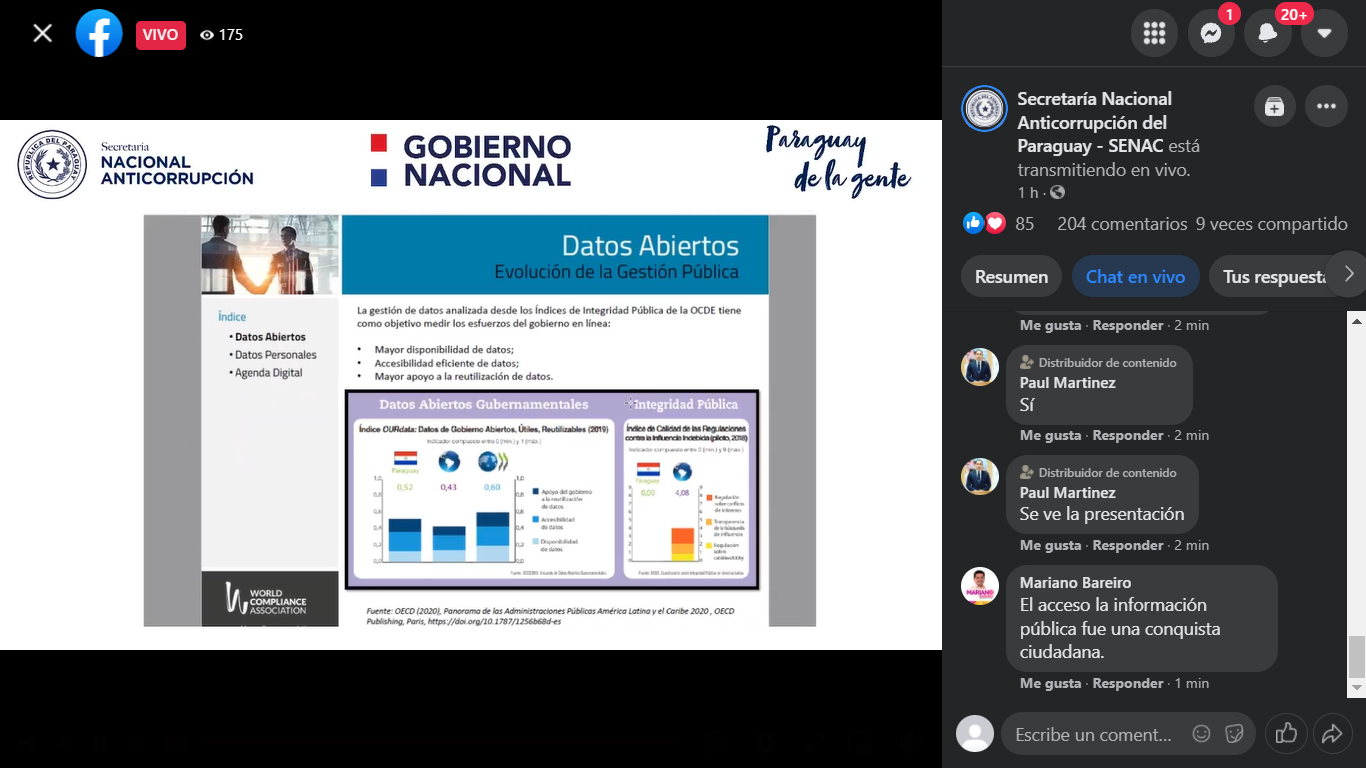View reactions count 85
The image size is (1366, 768).
(1024, 224)
